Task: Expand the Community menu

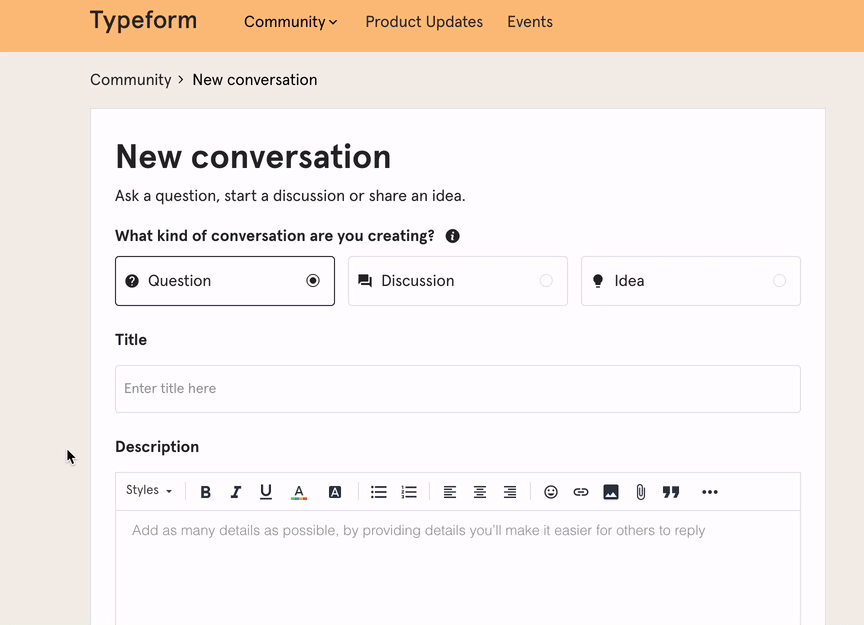Action: pyautogui.click(x=290, y=22)
